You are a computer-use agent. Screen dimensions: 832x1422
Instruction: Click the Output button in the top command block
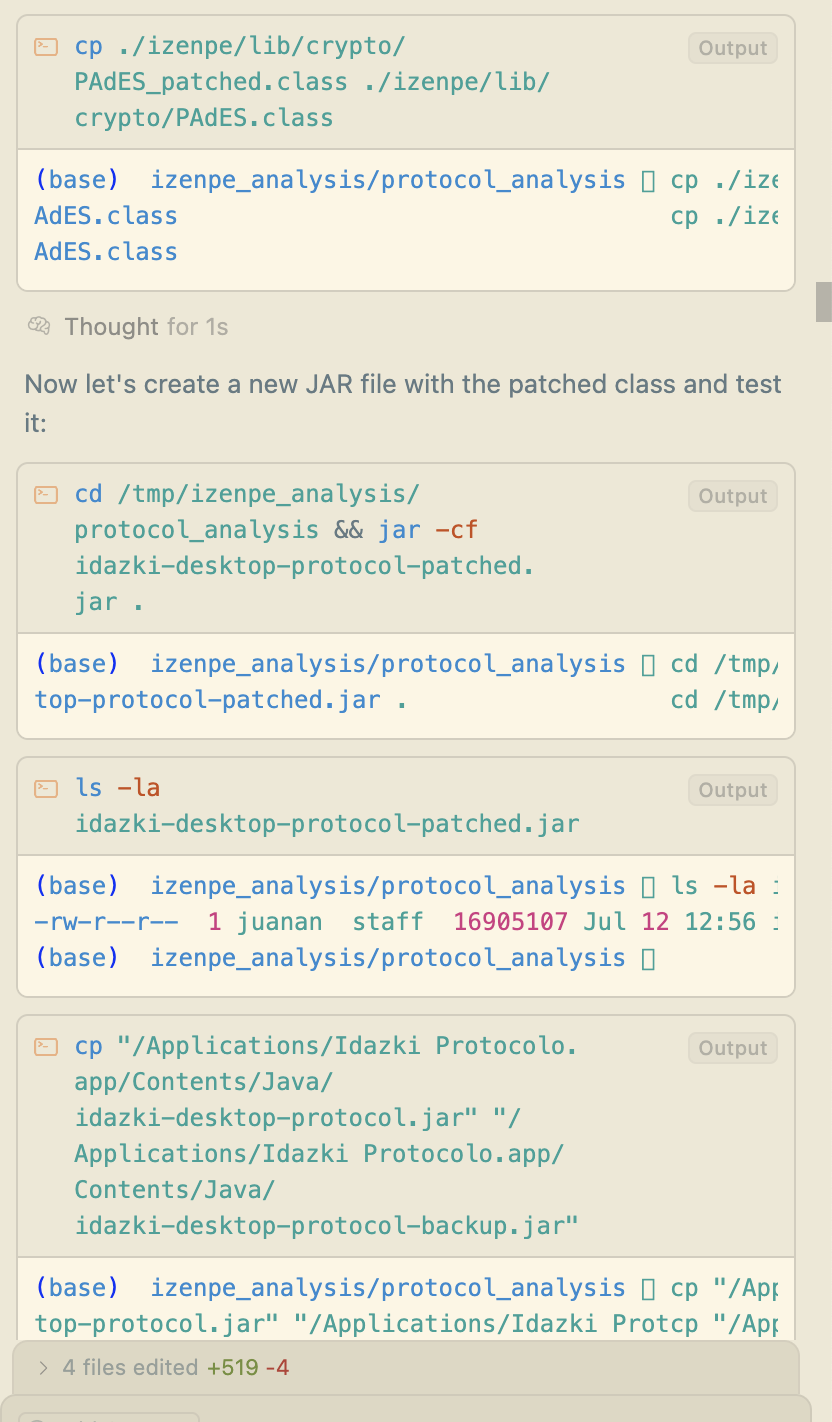[732, 47]
